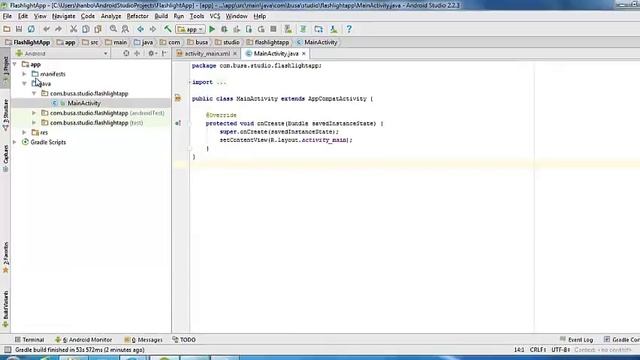Expand the manifests folder
Image resolution: width=640 pixels, height=360 pixels.
tap(24, 74)
